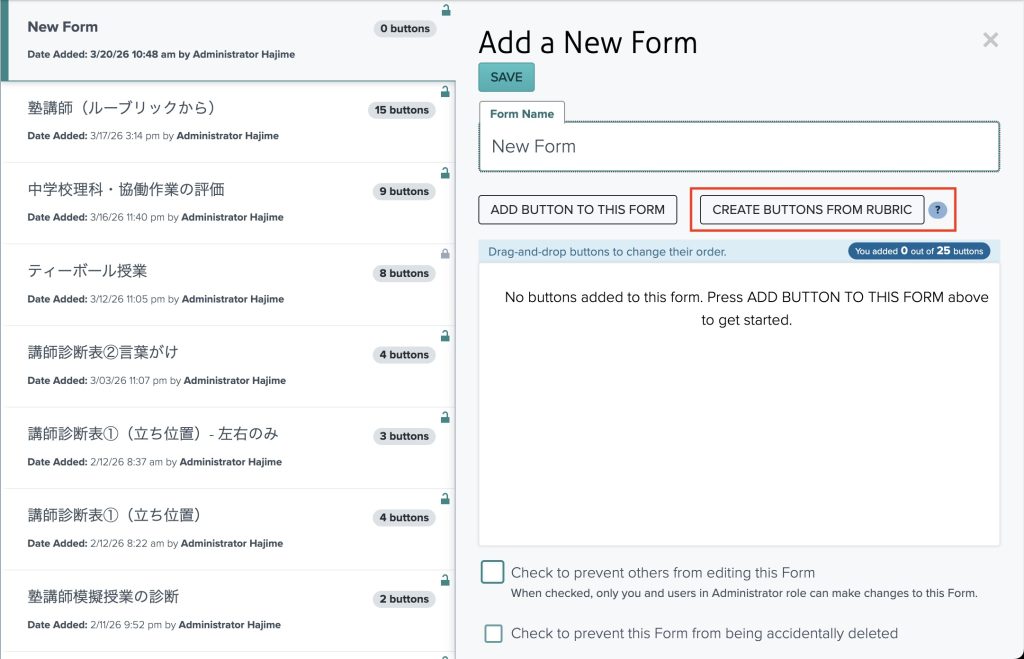Click lock icon on 講師診断表②言葉がけ form

click(445, 336)
